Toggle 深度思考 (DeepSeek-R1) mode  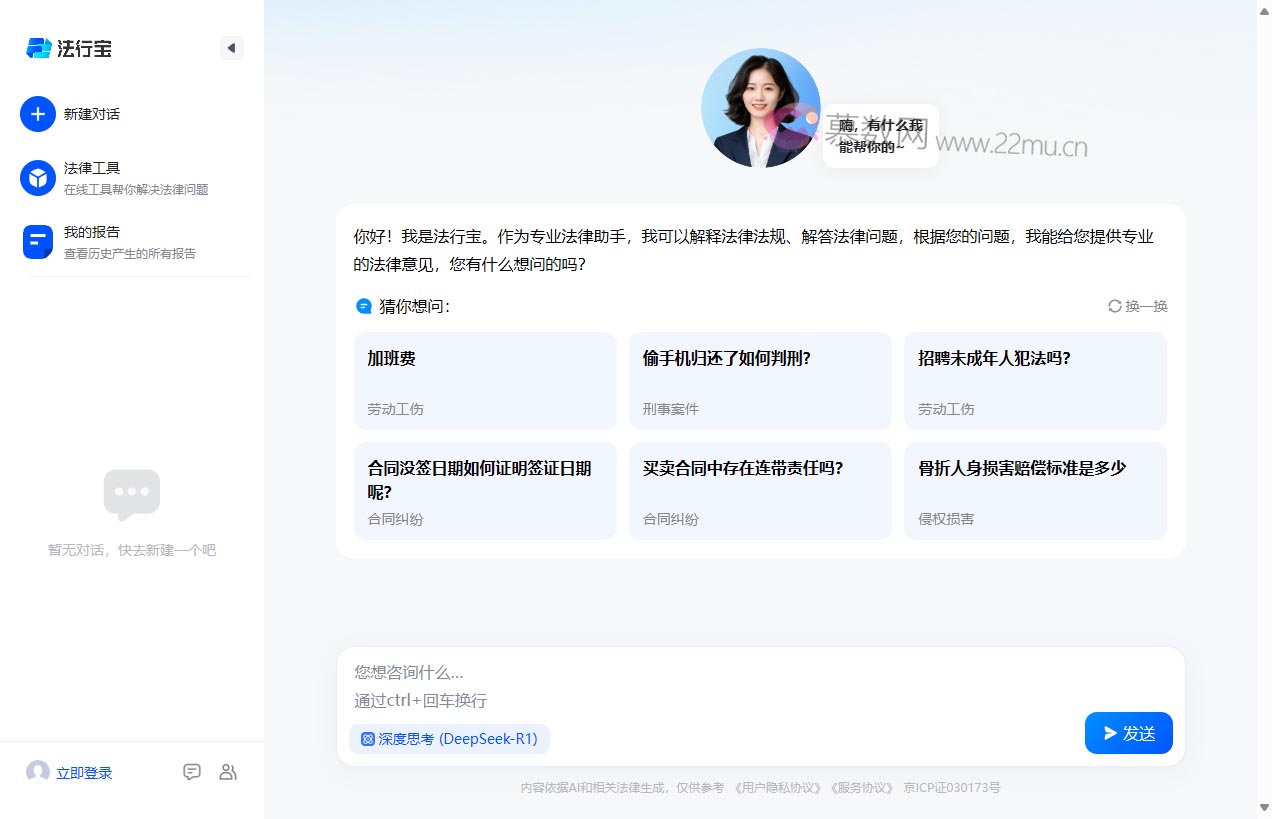pyautogui.click(x=449, y=738)
